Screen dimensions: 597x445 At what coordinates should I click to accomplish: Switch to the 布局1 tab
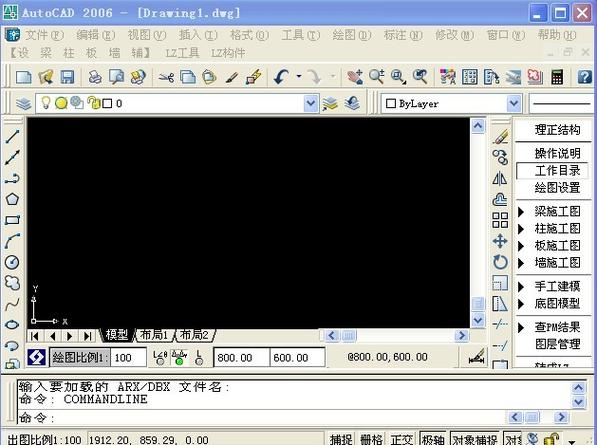pyautogui.click(x=154, y=335)
